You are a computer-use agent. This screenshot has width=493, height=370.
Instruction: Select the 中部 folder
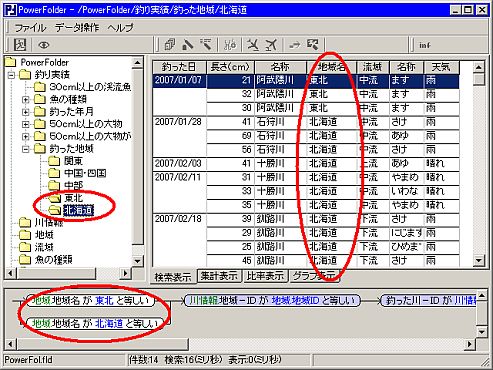73,186
